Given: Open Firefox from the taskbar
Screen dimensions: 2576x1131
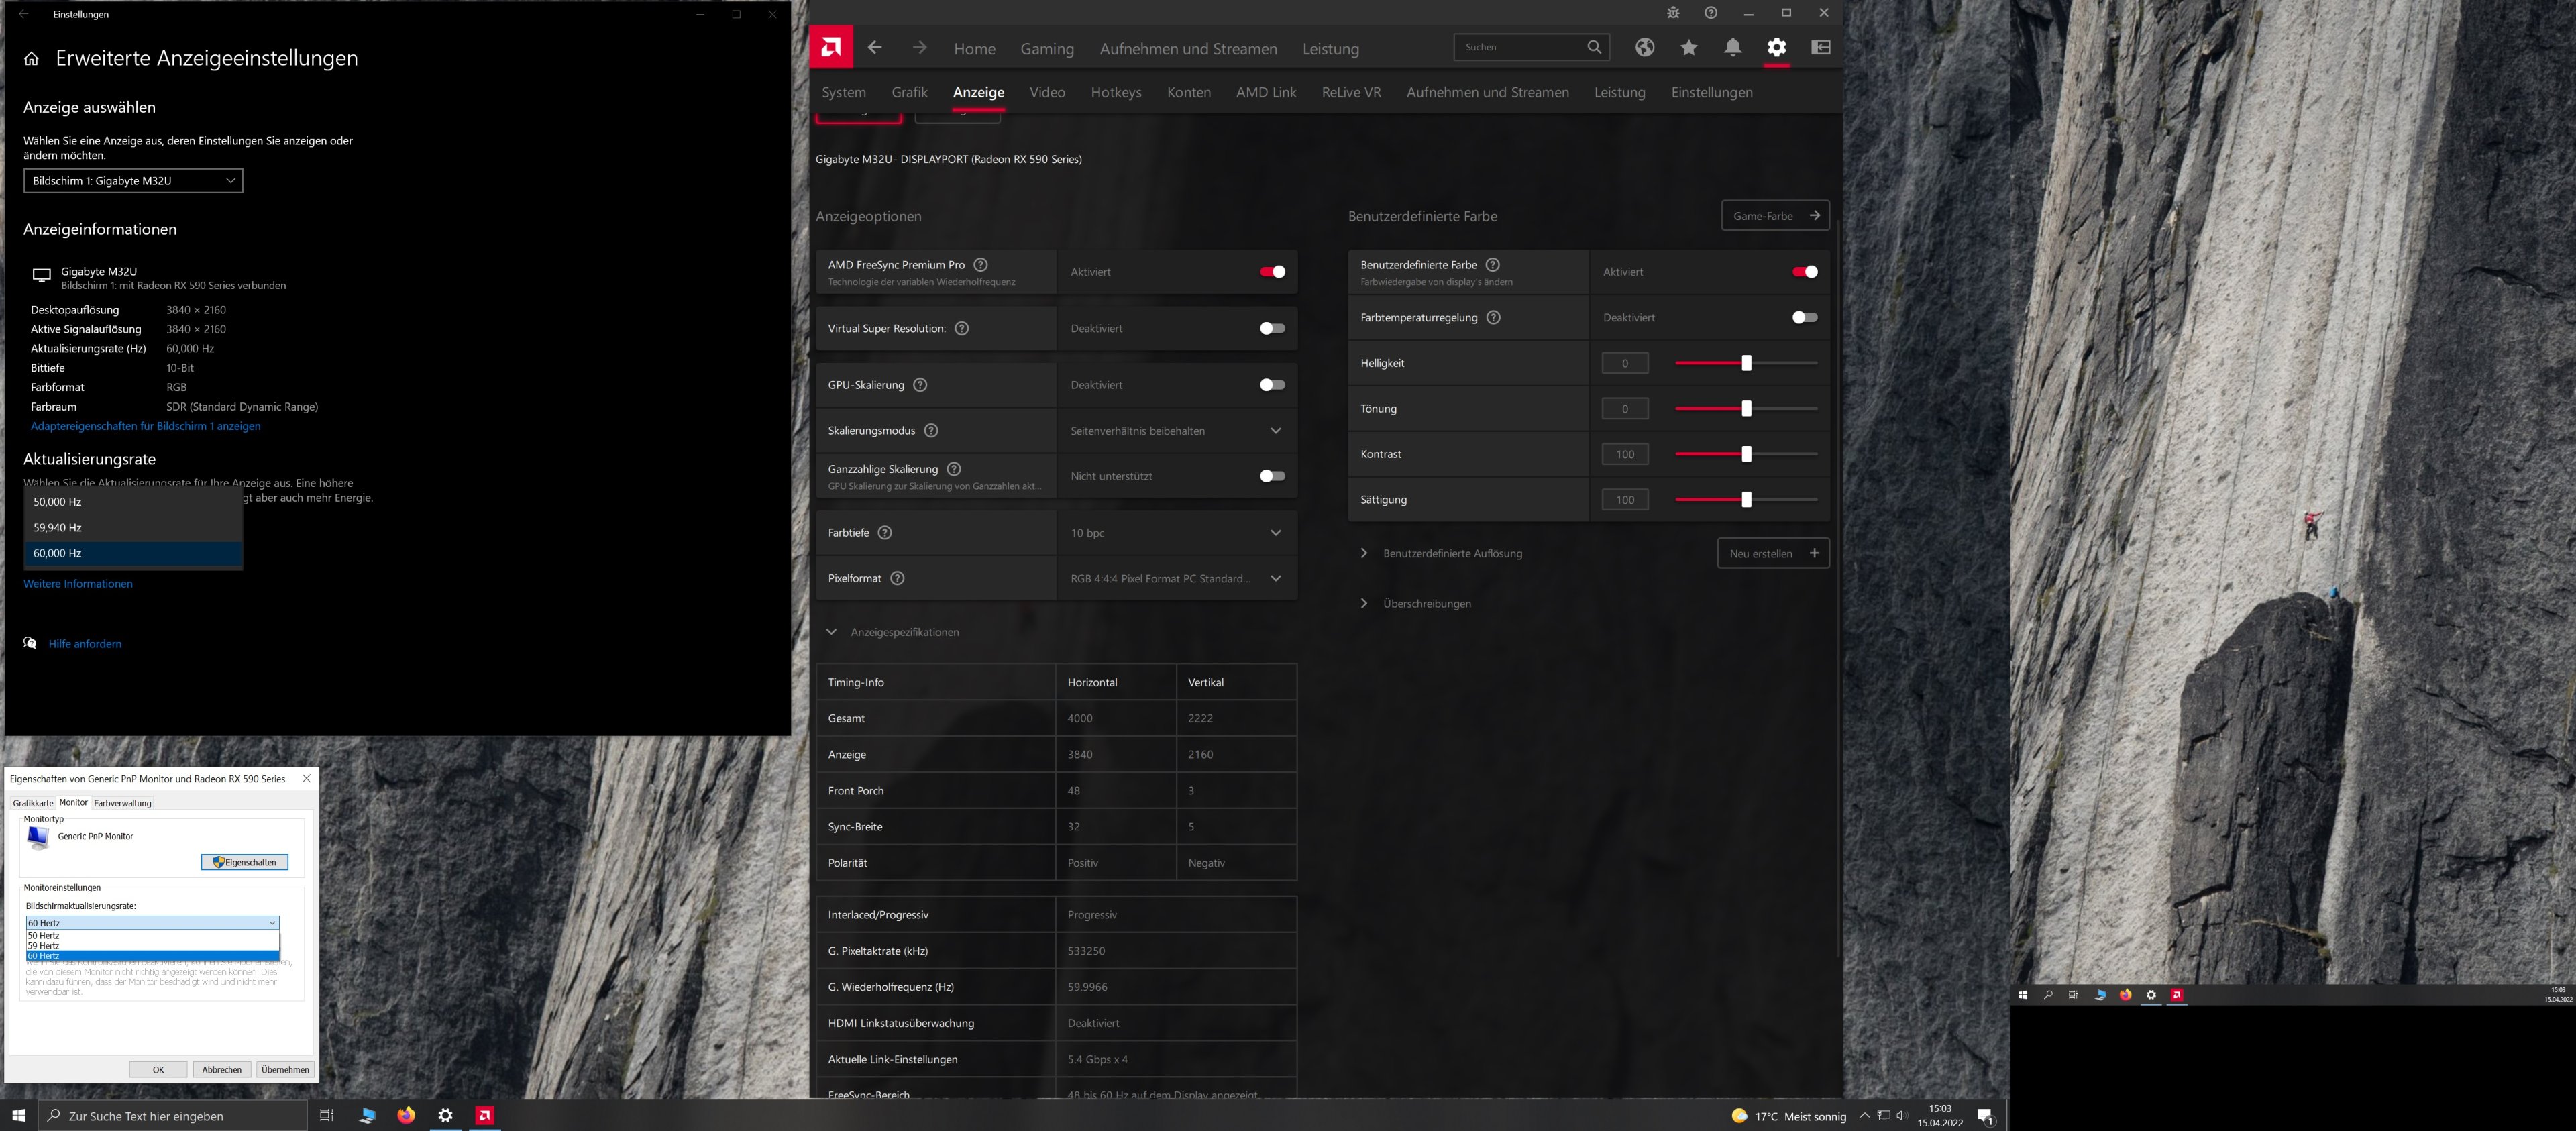Looking at the screenshot, I should point(406,1115).
